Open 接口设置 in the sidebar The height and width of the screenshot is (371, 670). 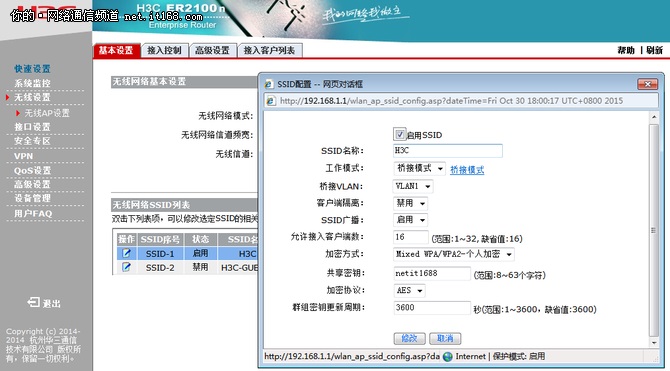(x=32, y=127)
